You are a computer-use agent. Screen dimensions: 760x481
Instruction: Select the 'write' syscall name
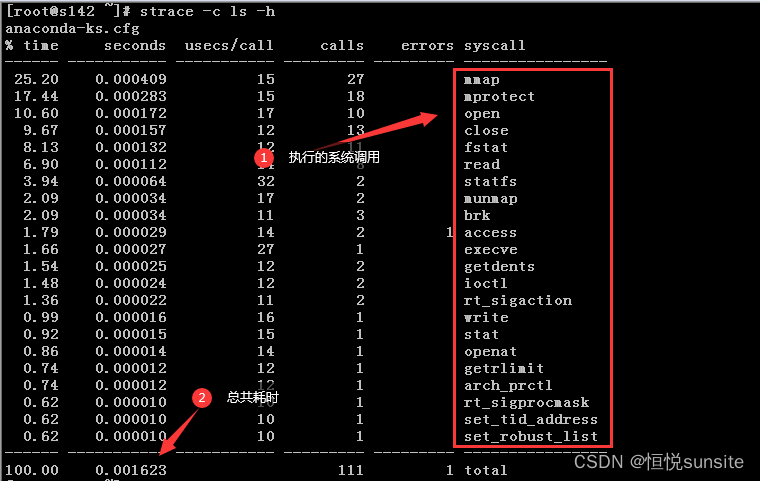click(x=486, y=318)
